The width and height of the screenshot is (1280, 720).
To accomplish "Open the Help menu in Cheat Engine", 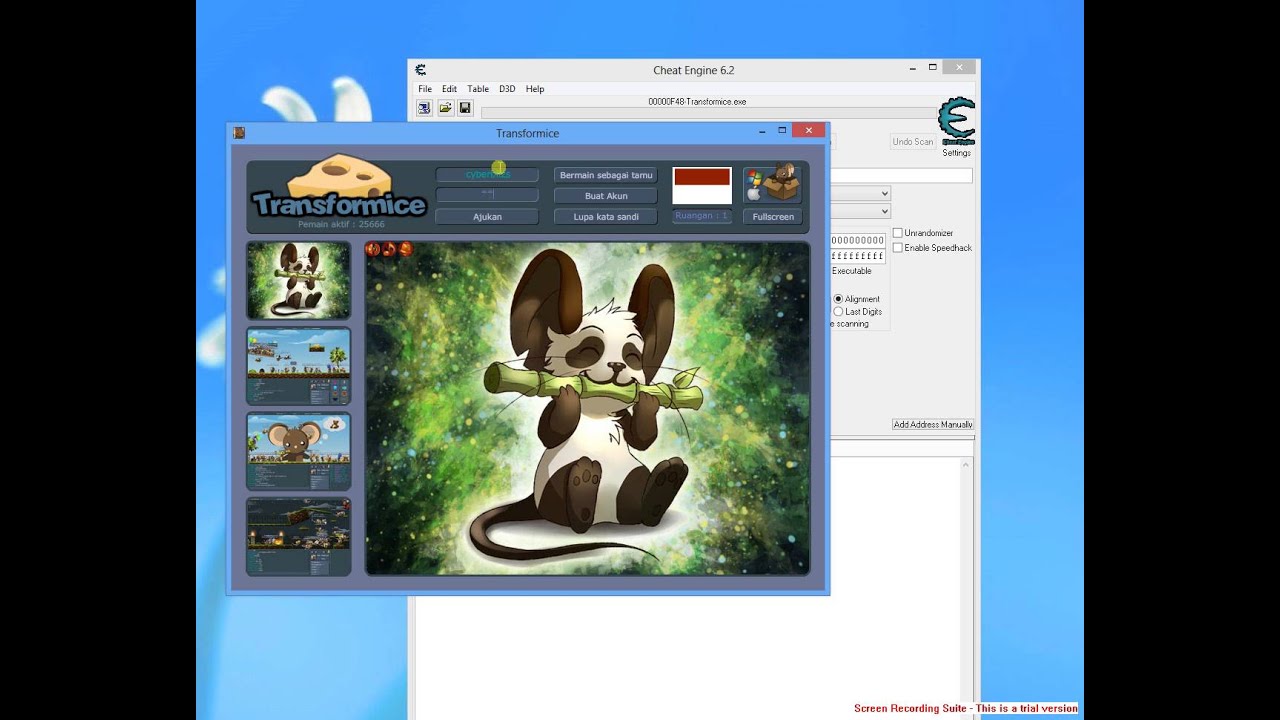I will 535,89.
